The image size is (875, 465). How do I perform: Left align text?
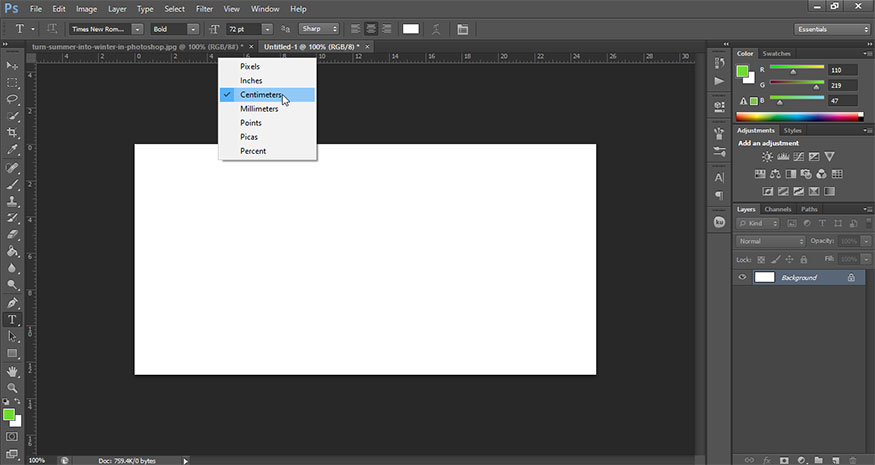(355, 29)
